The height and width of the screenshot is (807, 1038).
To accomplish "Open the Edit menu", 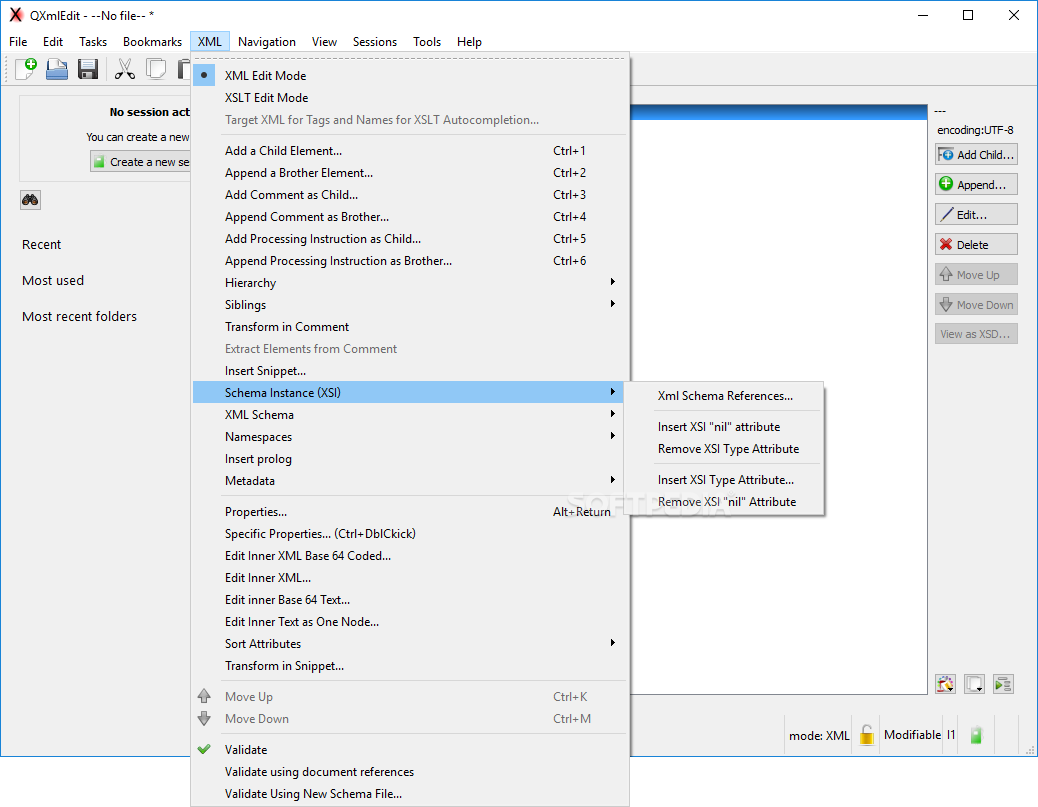I will click(53, 42).
